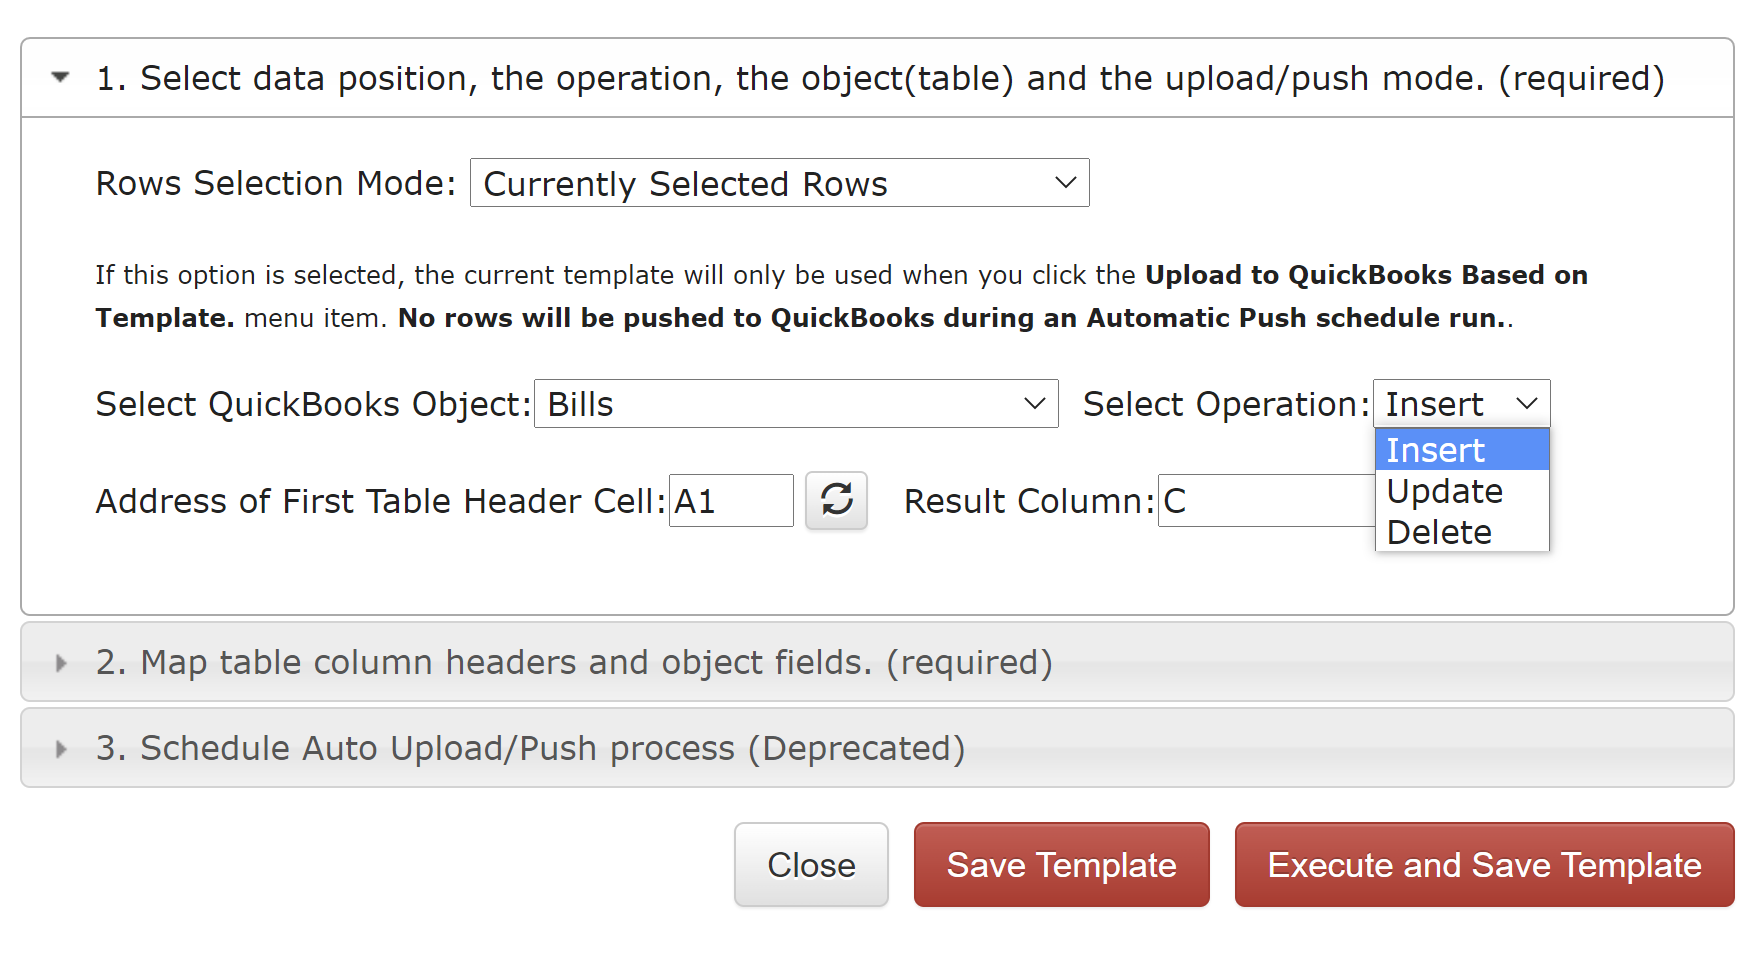Open the Rows Selection Mode dropdown
1759x960 pixels.
779,183
